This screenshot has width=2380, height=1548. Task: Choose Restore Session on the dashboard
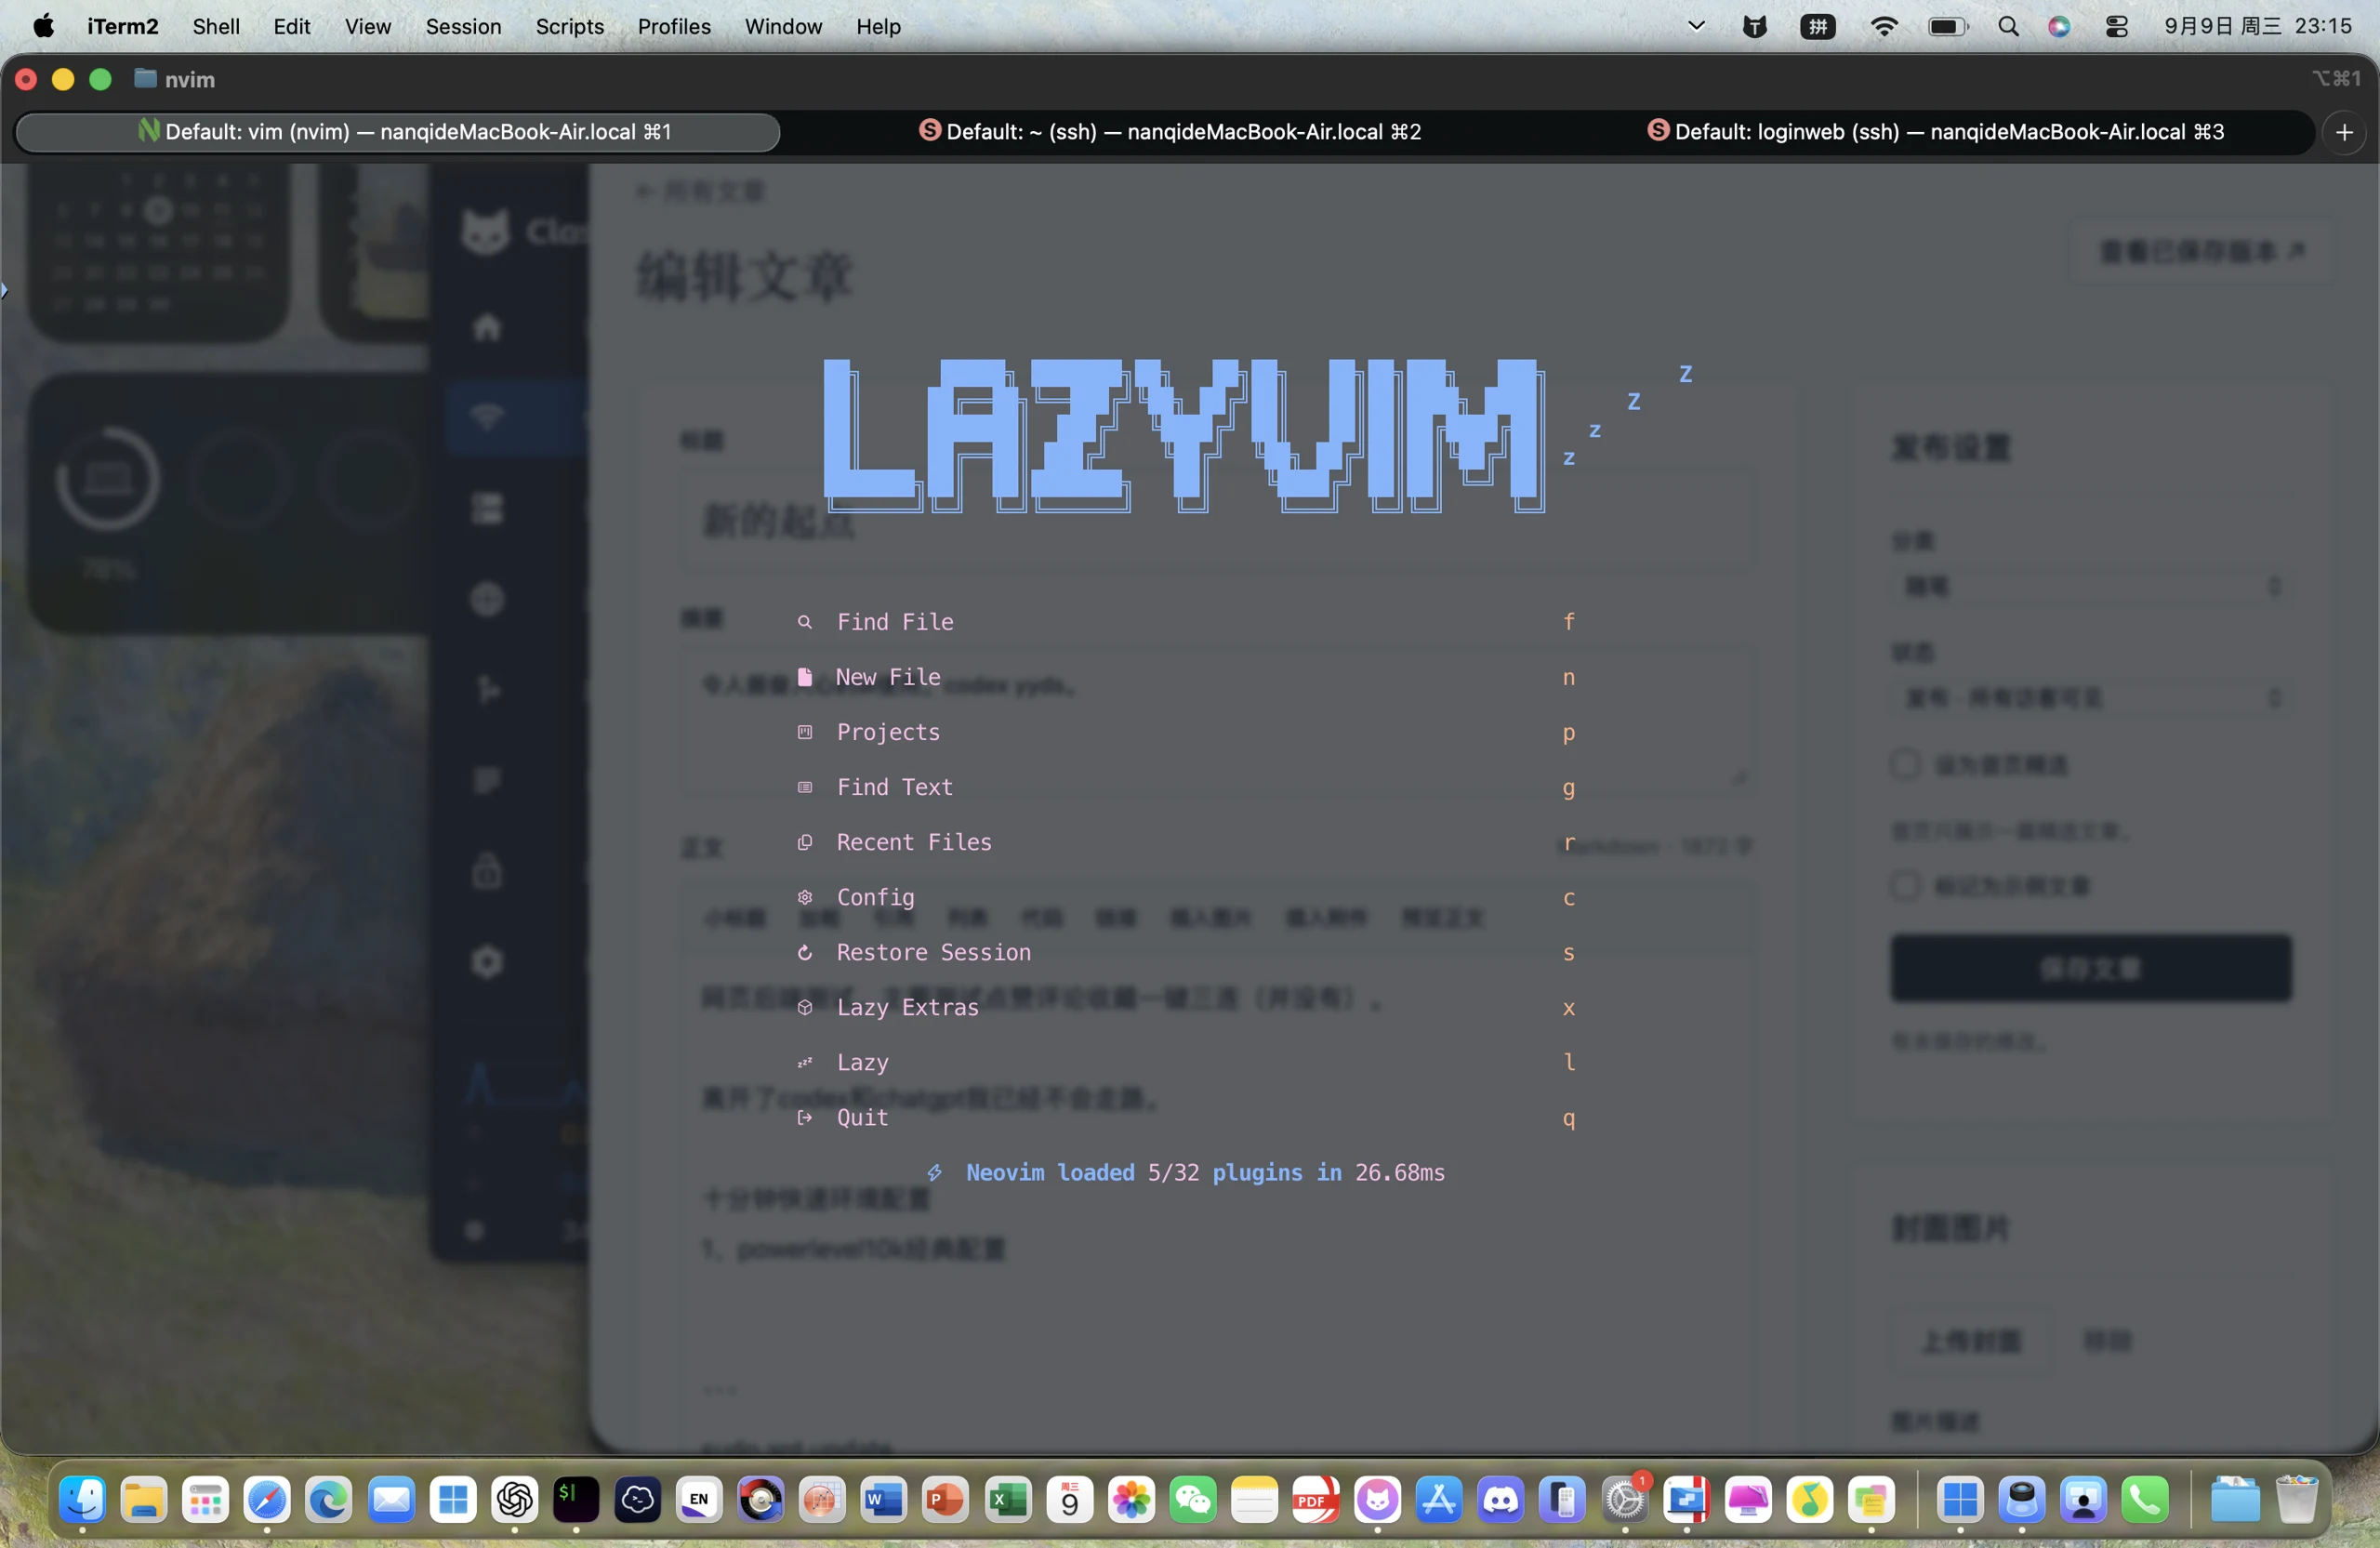click(x=1185, y=952)
